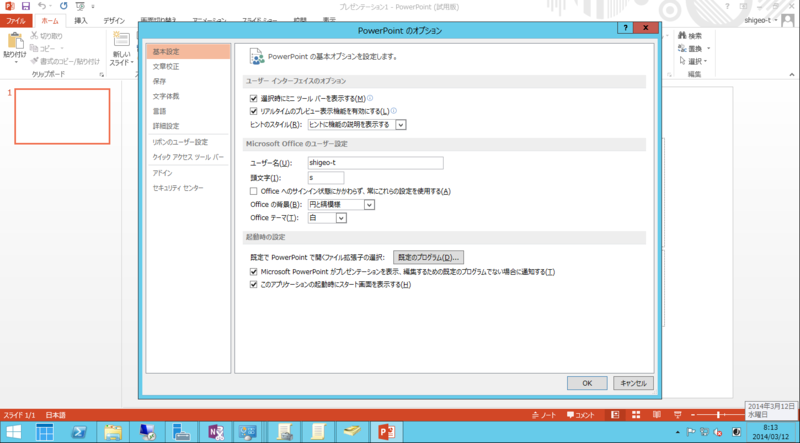Open the OneNote clipping icon in the taskbar
800x443 pixels.
click(x=216, y=432)
